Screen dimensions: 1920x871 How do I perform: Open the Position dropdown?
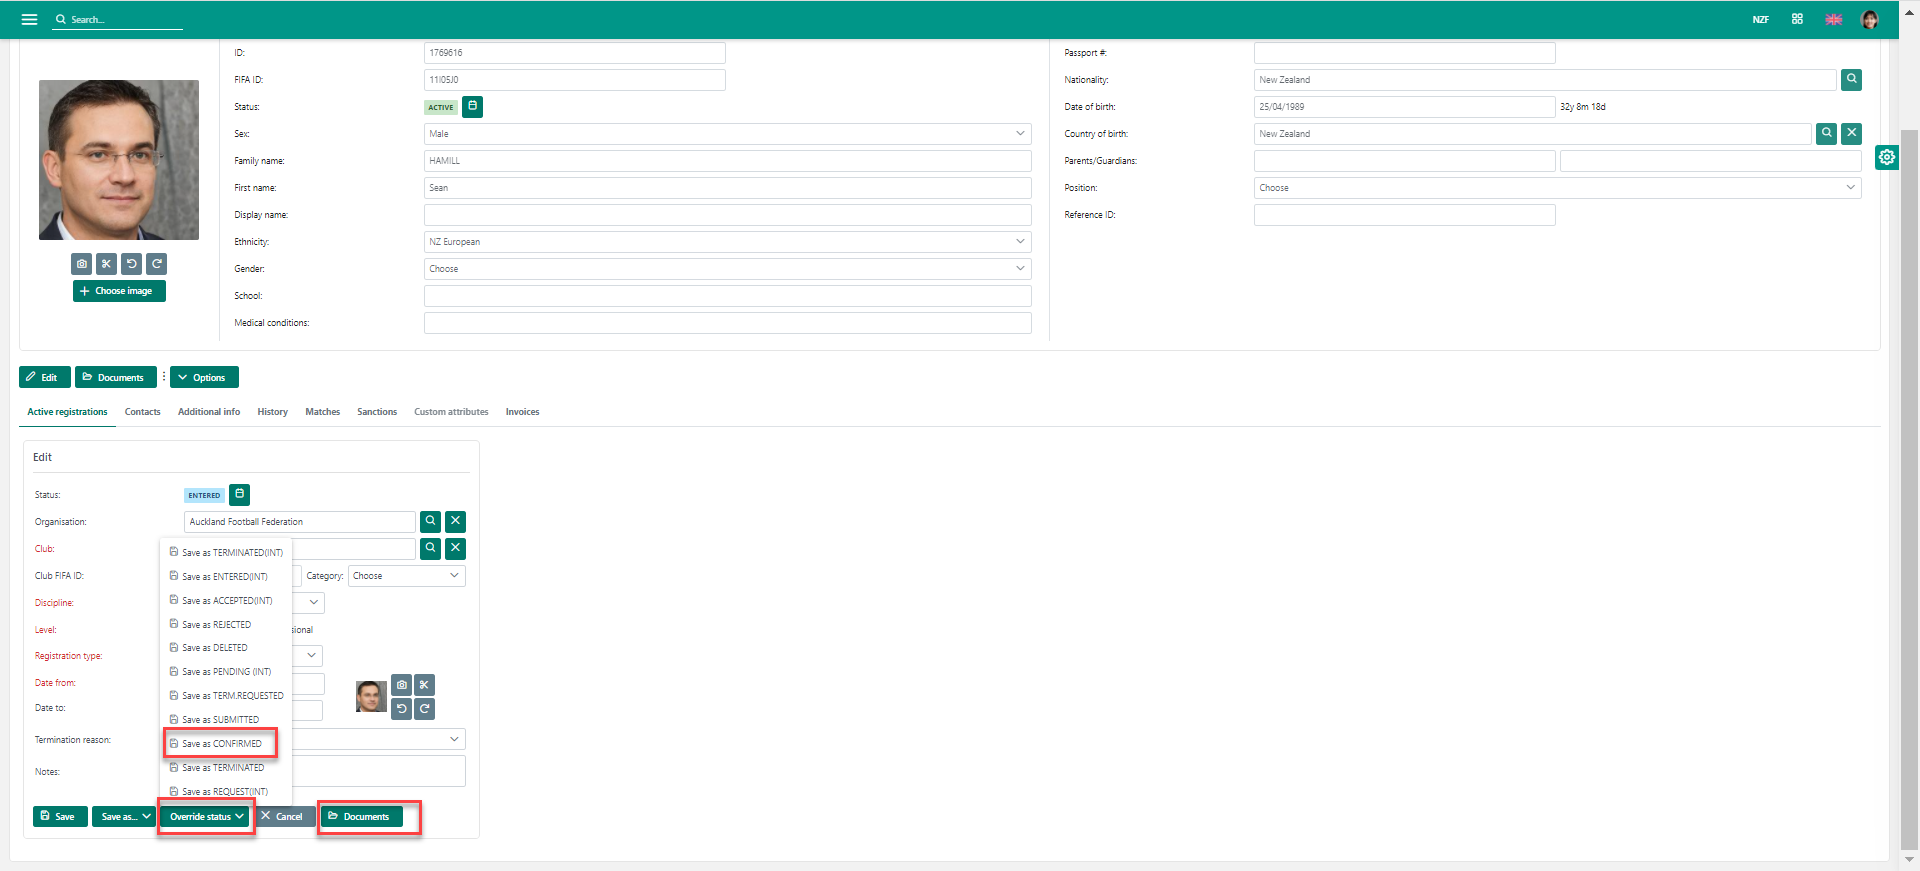[1556, 188]
